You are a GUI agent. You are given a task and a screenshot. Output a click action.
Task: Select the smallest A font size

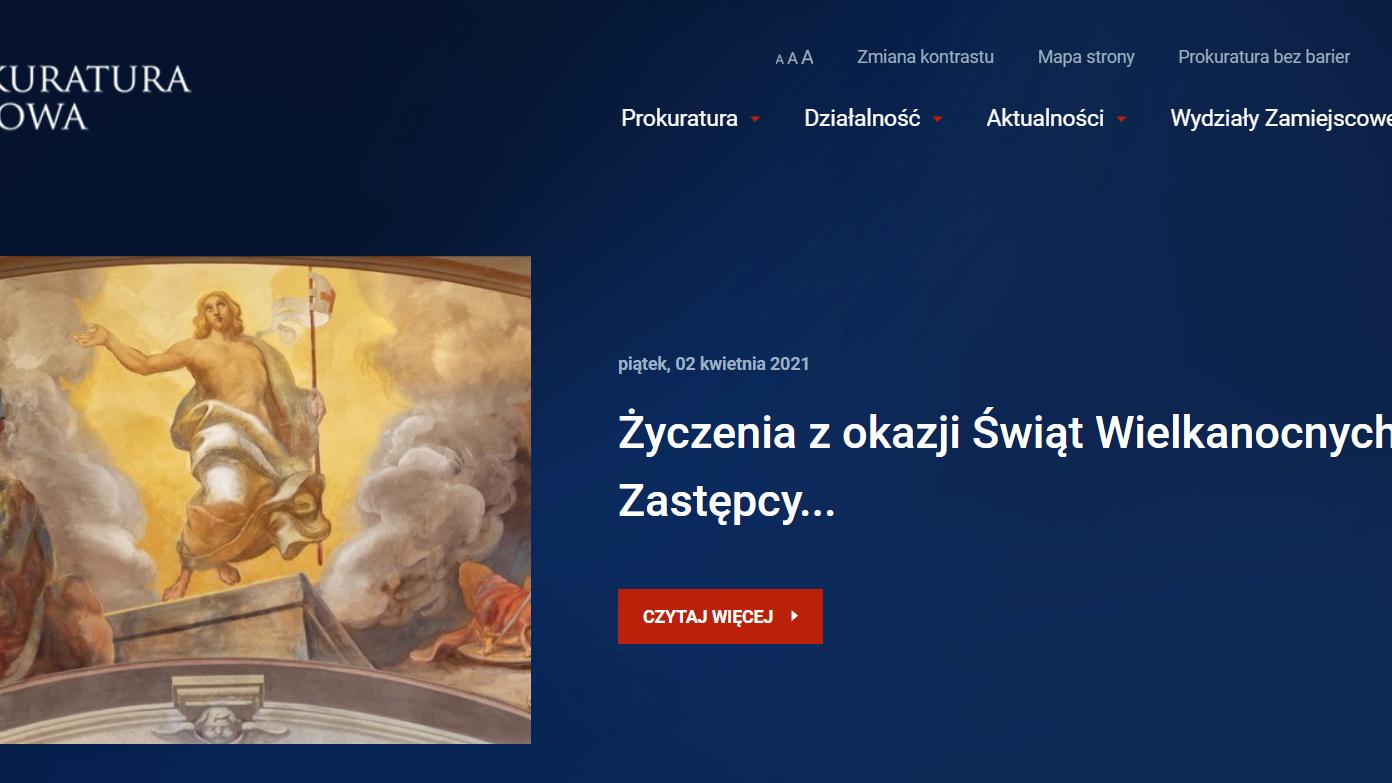click(779, 59)
